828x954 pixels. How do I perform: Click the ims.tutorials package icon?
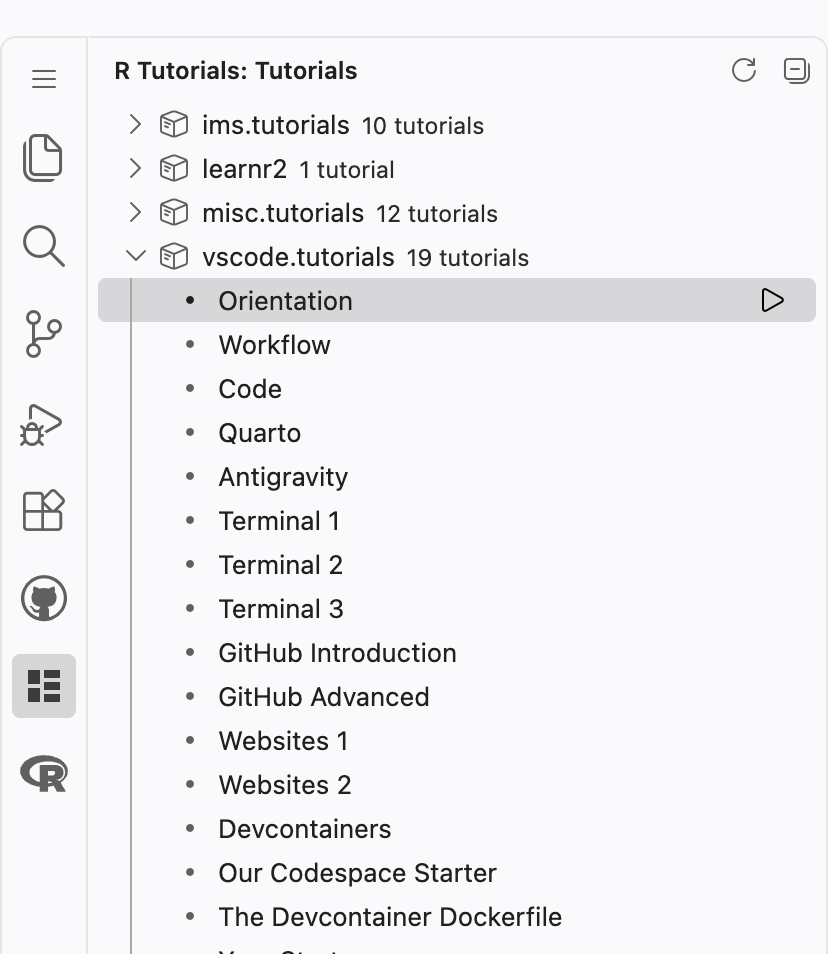pos(174,125)
